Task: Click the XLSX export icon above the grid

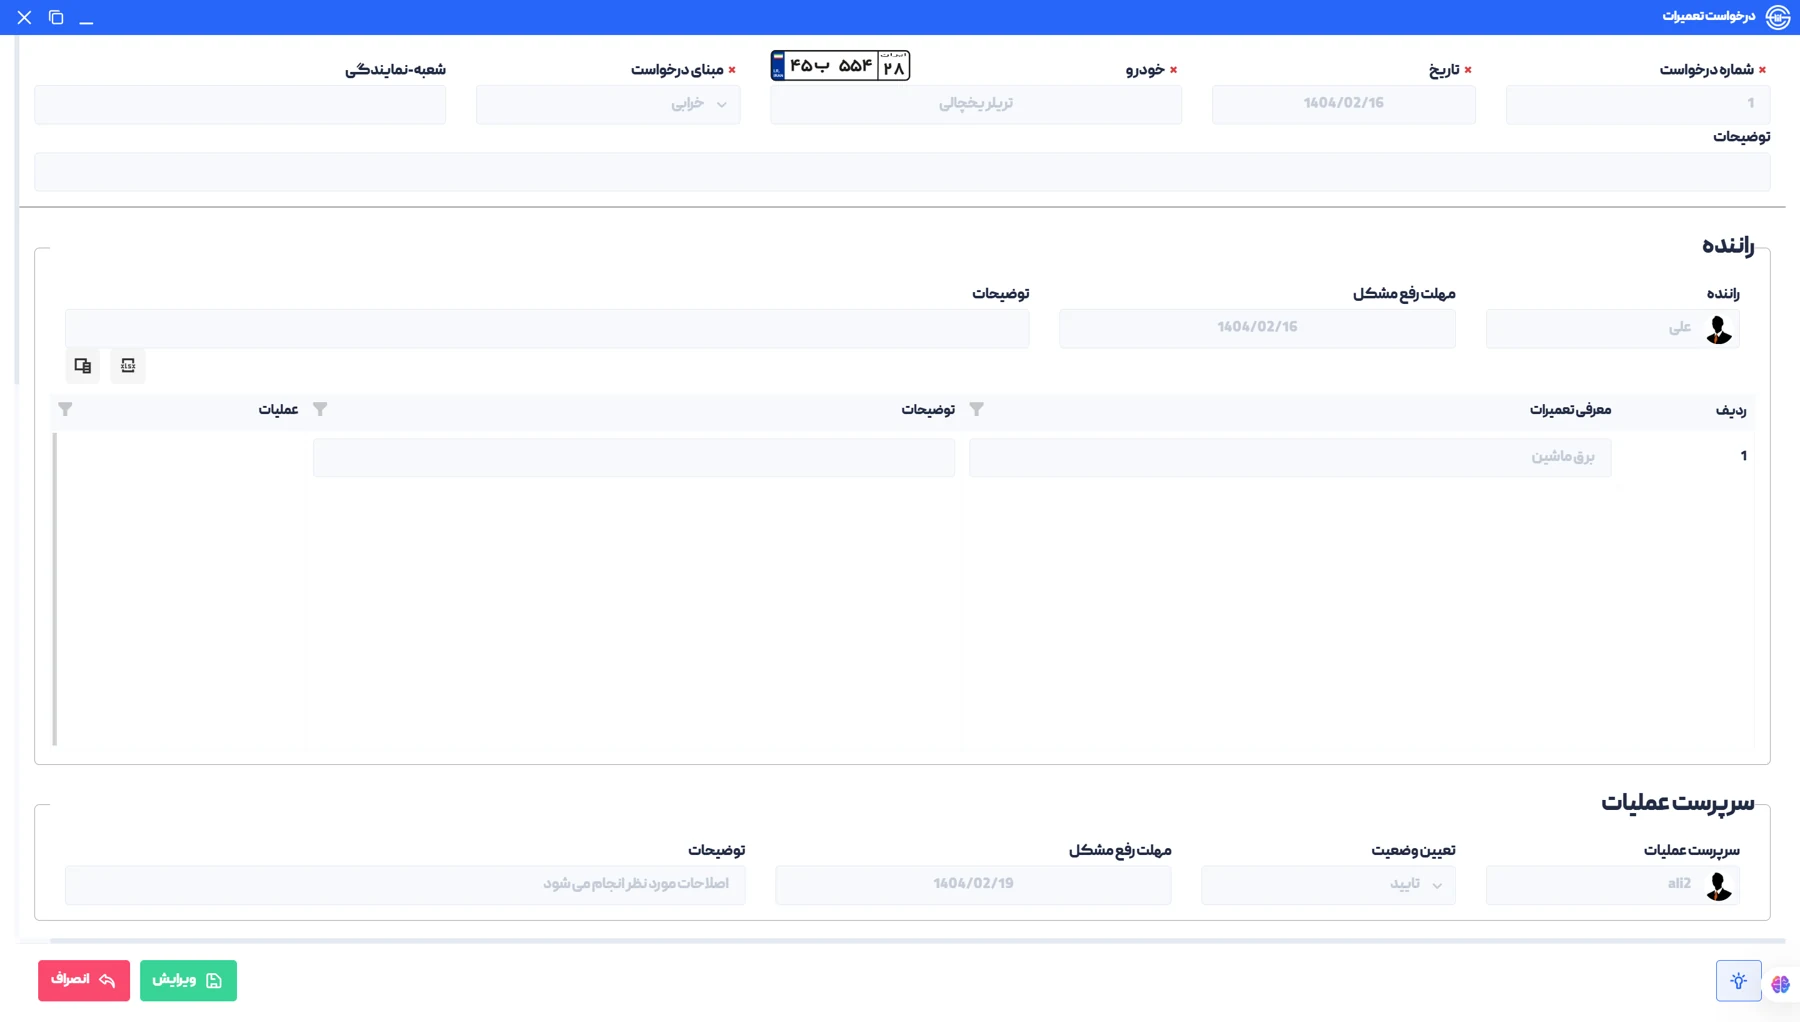Action: pos(128,366)
